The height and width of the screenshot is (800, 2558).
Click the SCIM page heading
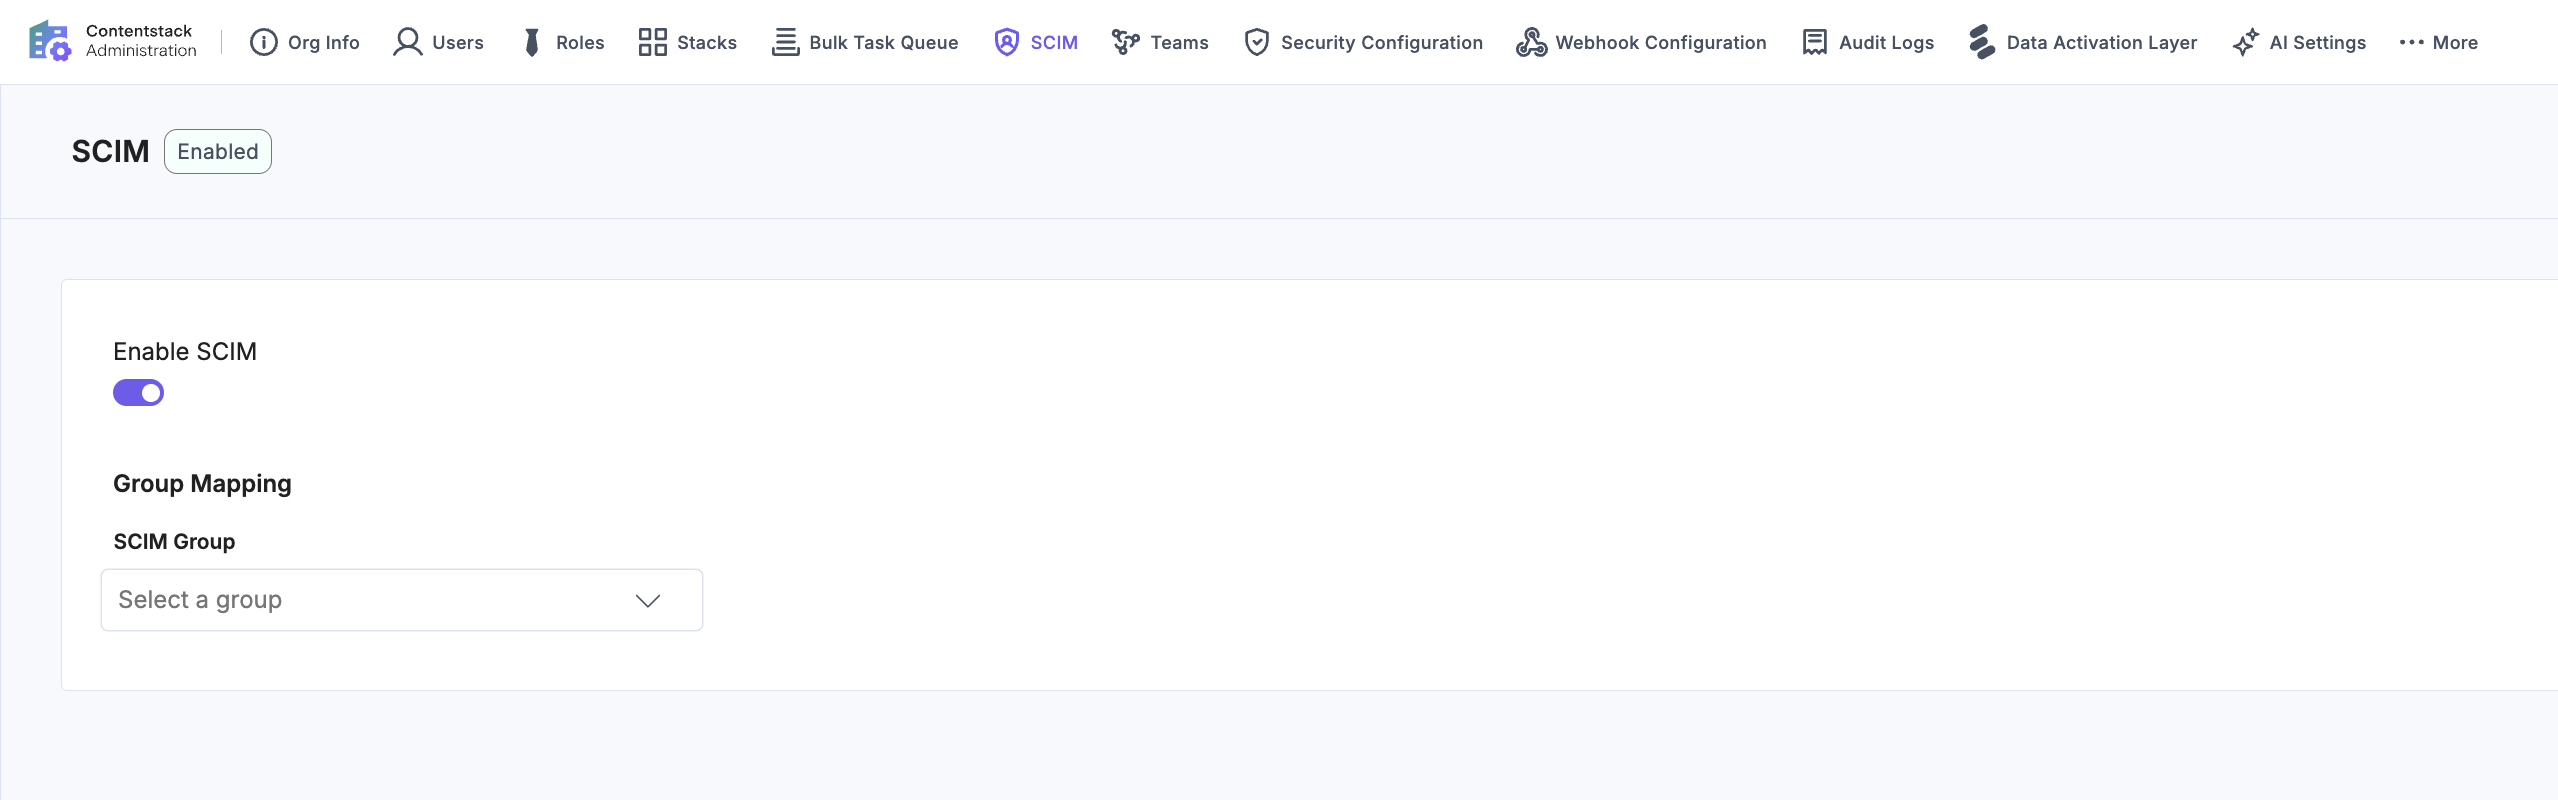[x=110, y=151]
